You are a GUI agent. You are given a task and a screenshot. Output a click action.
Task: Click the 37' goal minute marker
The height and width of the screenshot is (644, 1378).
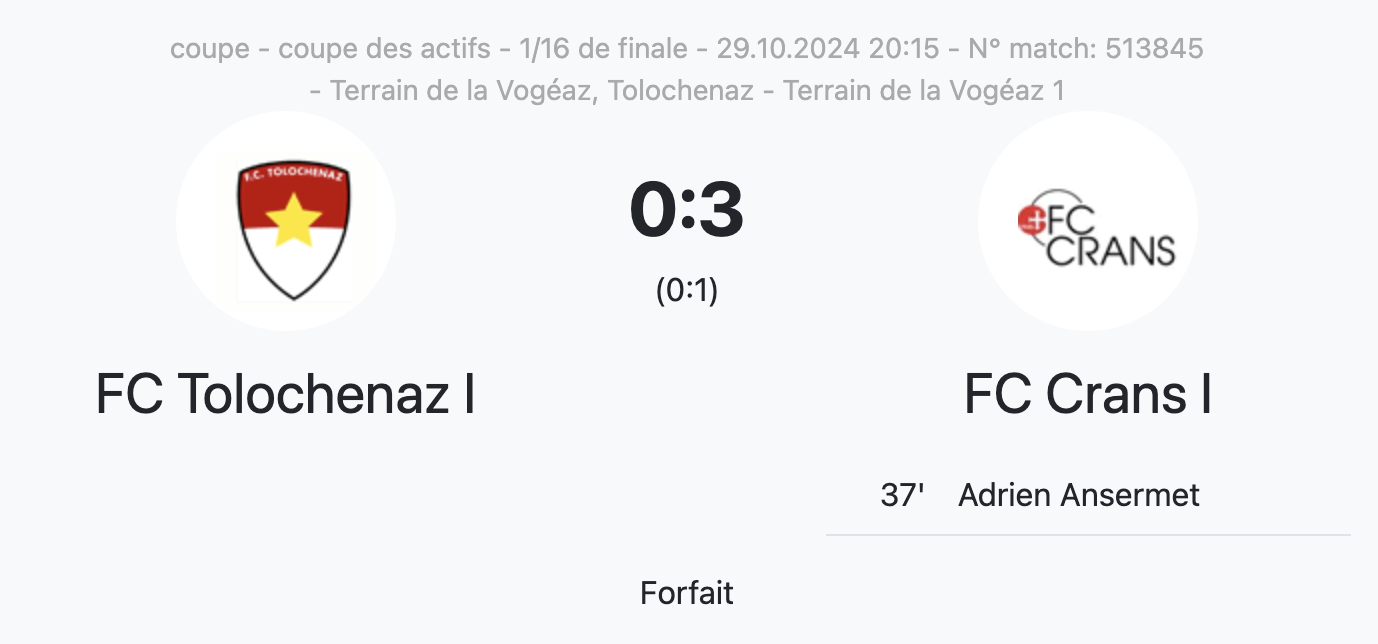coord(902,495)
